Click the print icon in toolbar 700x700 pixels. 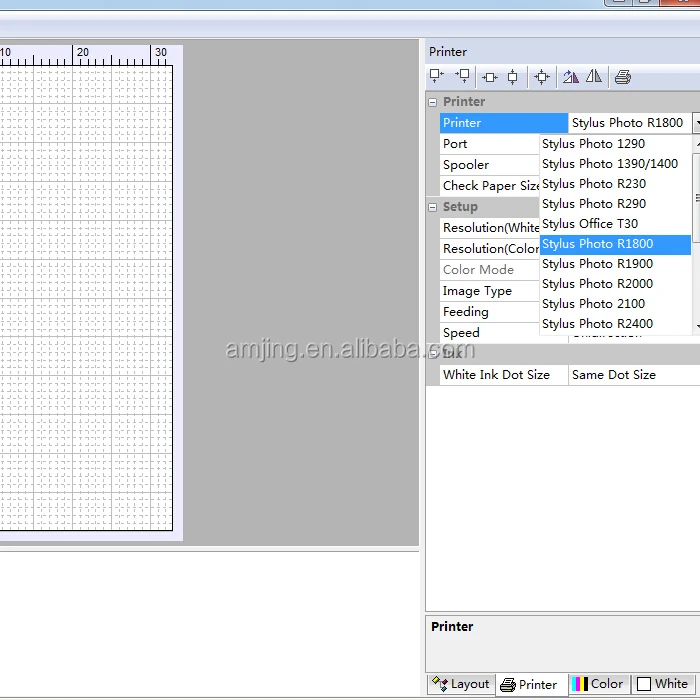(x=623, y=77)
